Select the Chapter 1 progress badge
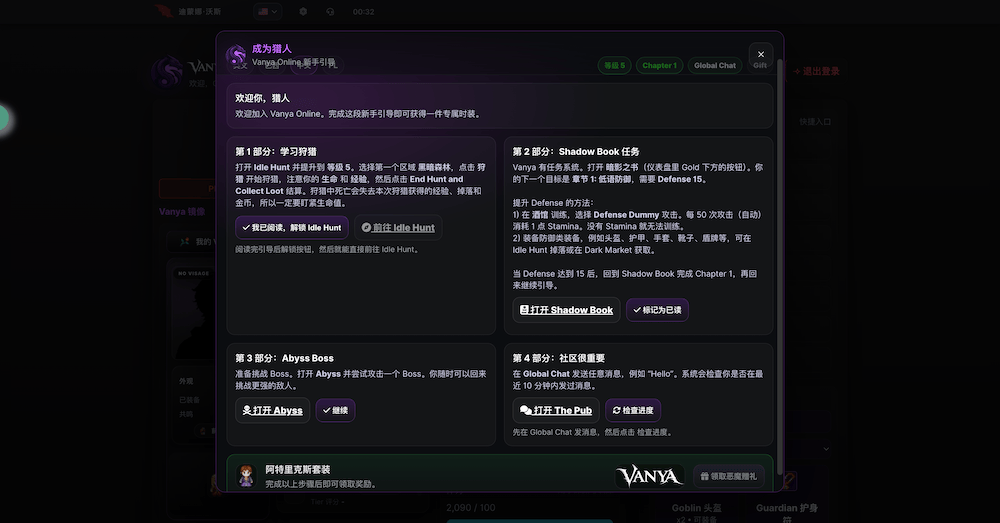1000x523 pixels. (659, 66)
